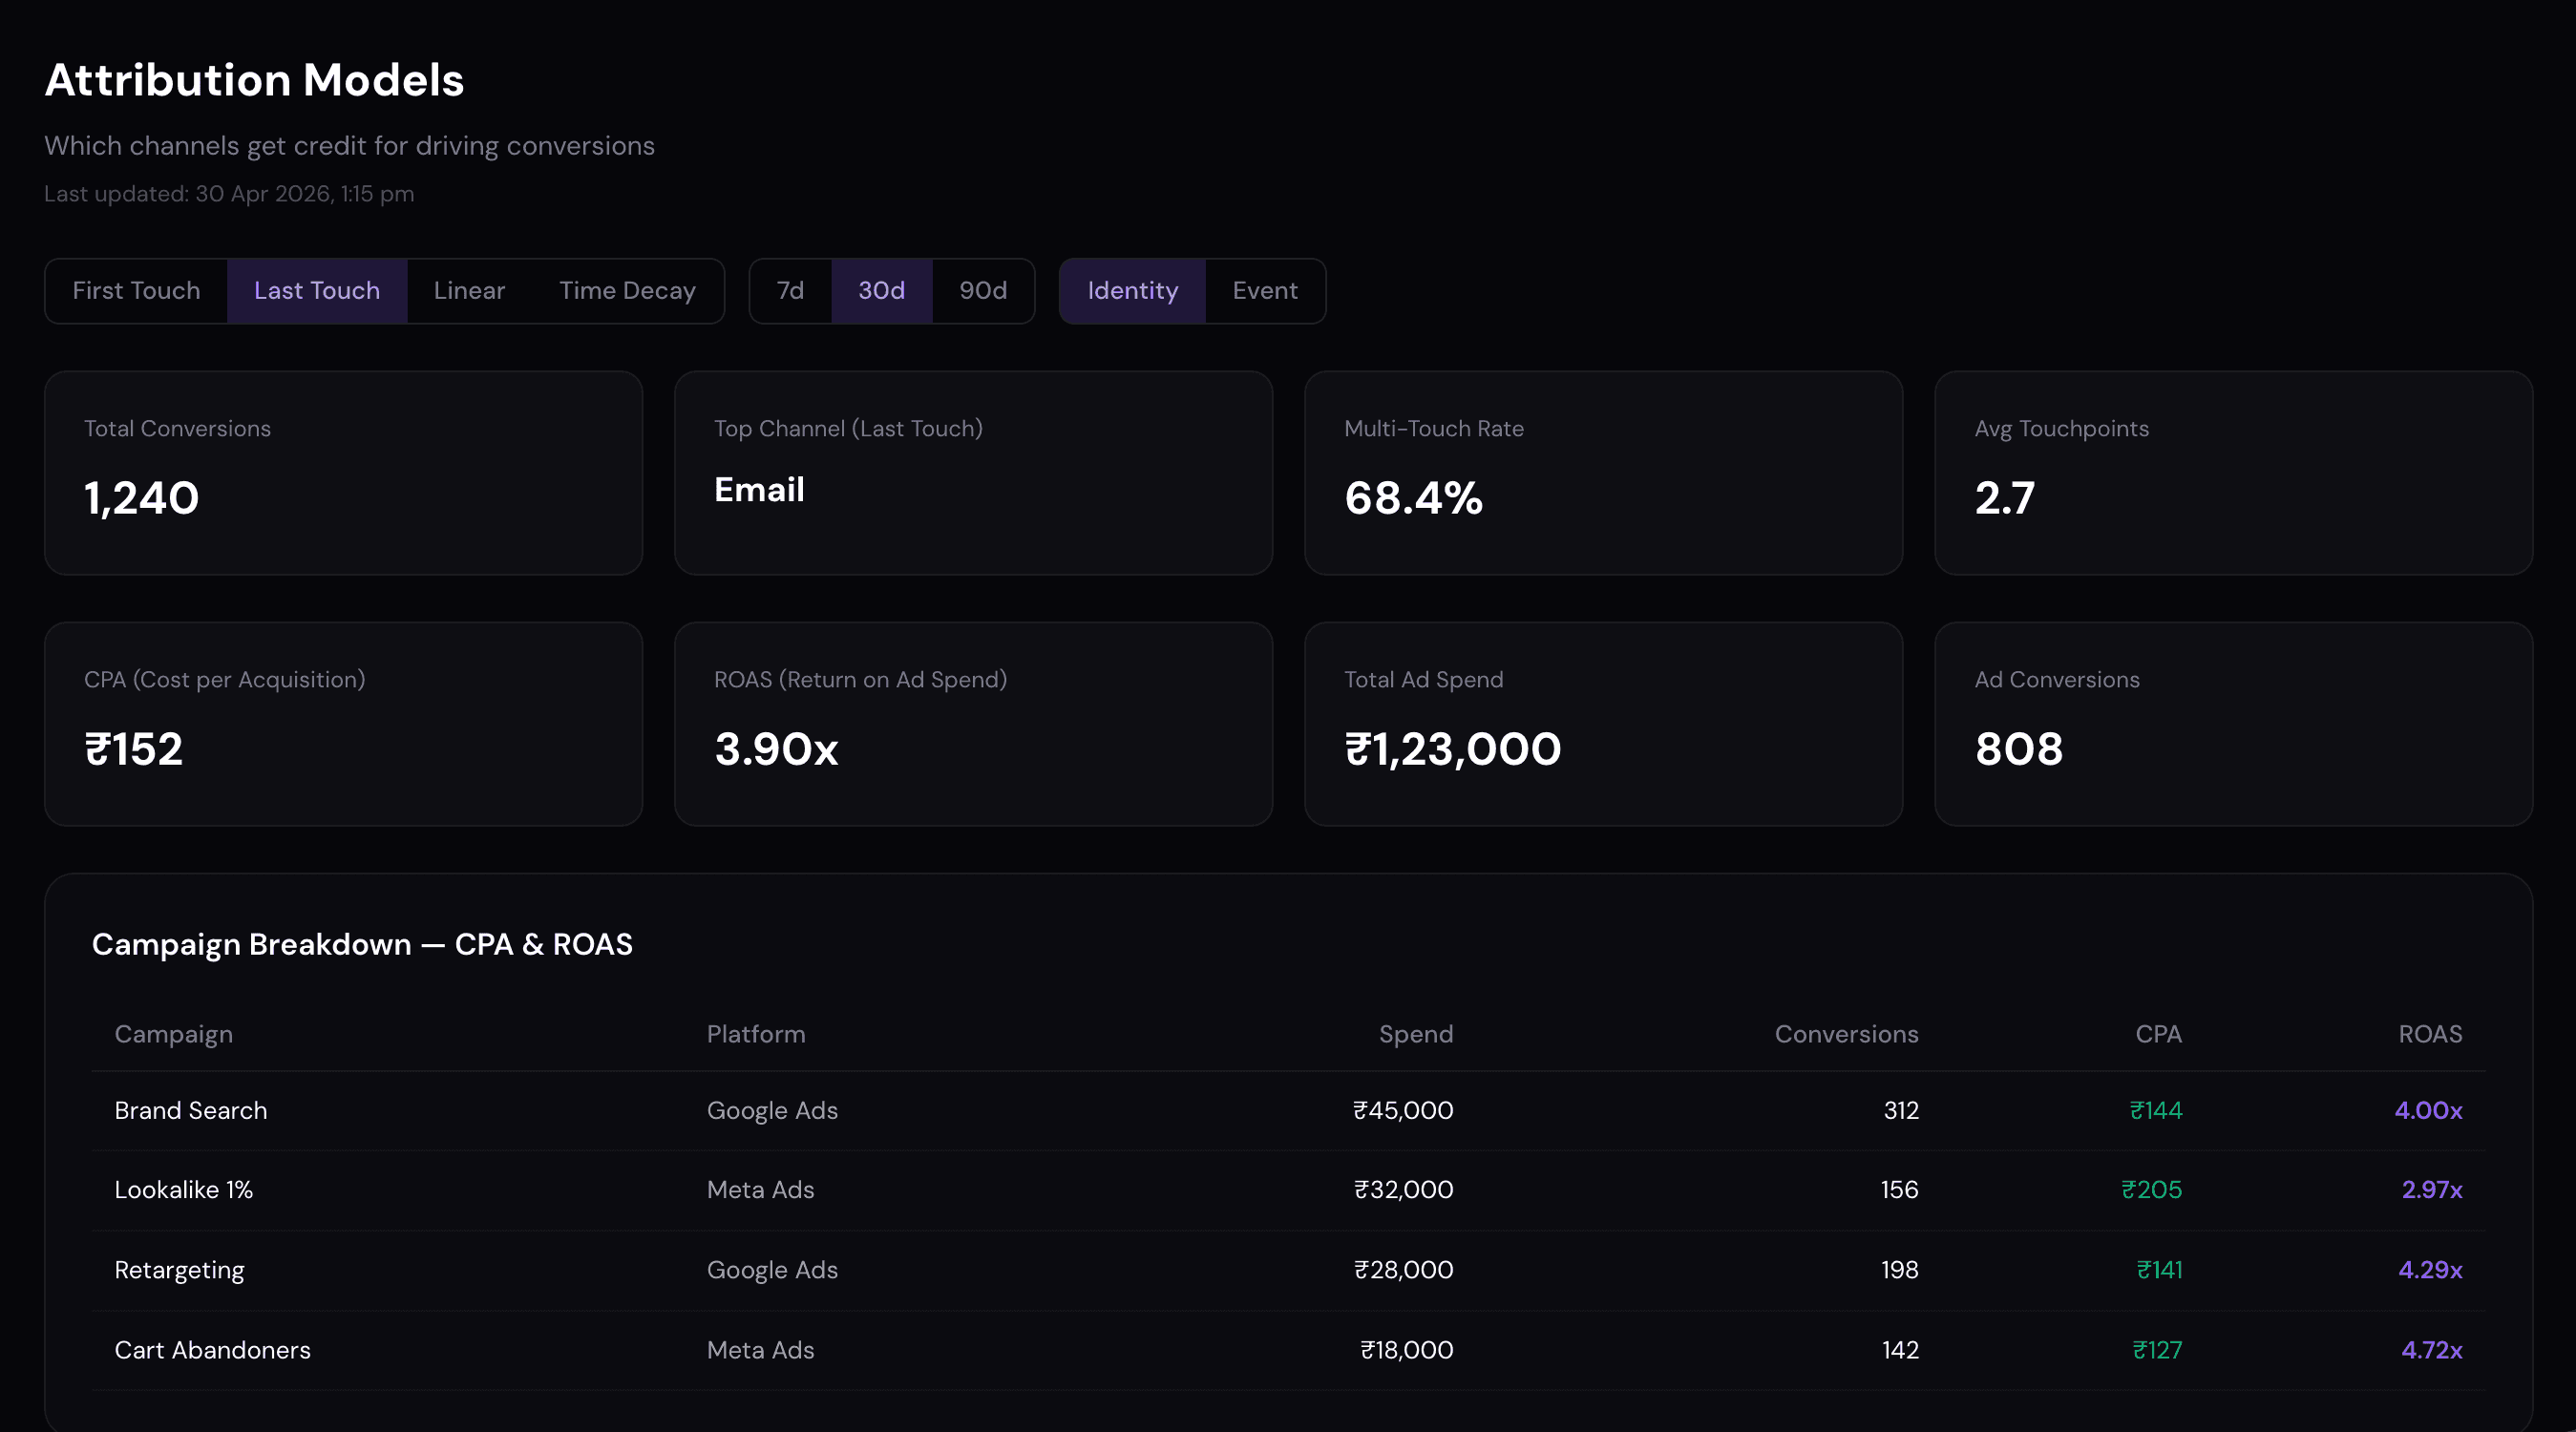Select Time Decay attribution model

click(627, 291)
